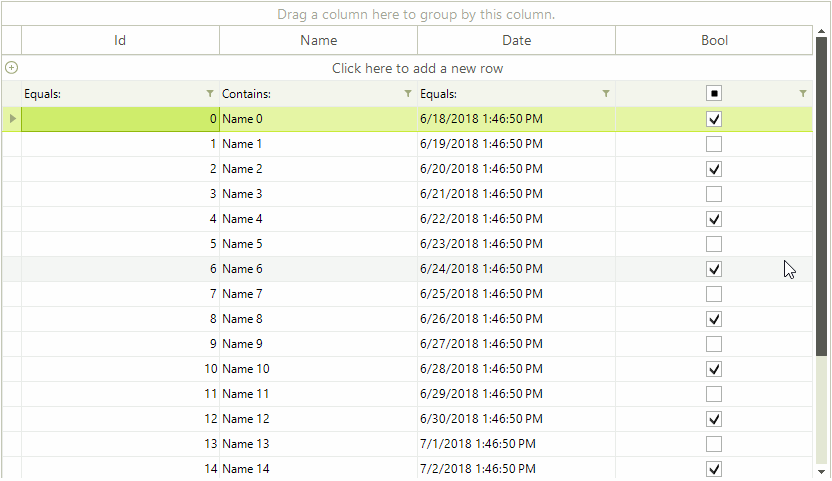Check the Bool checkbox for Name 13
832x481 pixels.
[x=714, y=444]
